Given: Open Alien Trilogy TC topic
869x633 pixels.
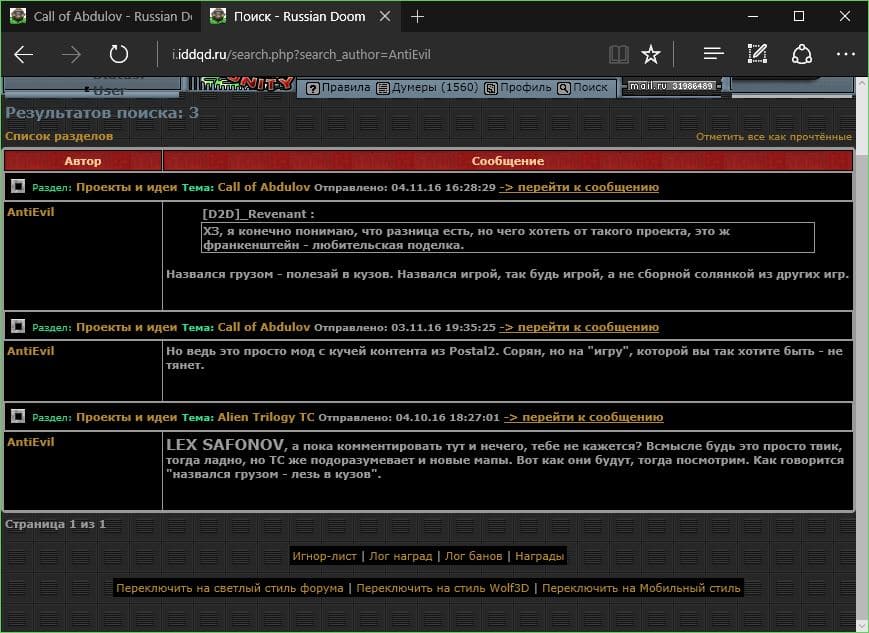Looking at the screenshot, I should point(265,417).
